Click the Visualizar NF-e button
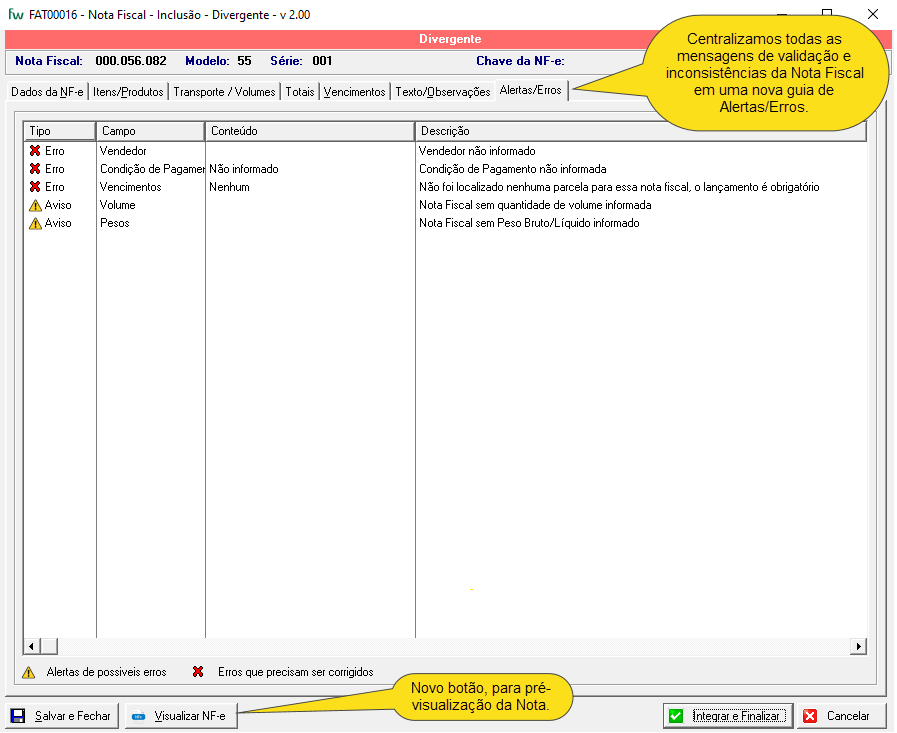This screenshot has width=897, height=733. (x=181, y=716)
